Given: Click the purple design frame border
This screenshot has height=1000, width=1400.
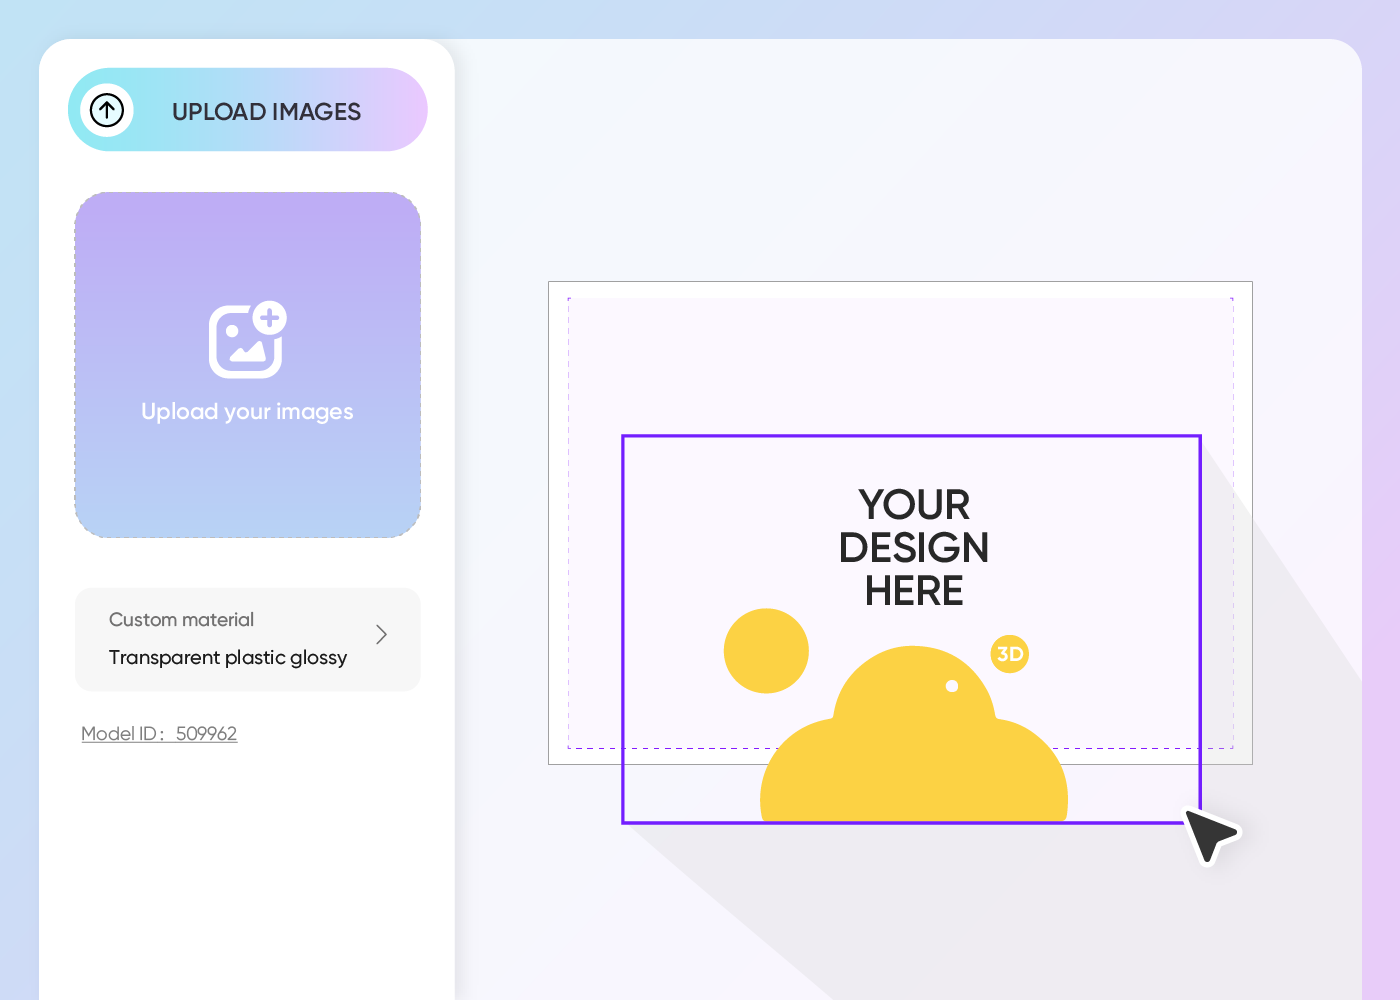Looking at the screenshot, I should click(911, 435).
